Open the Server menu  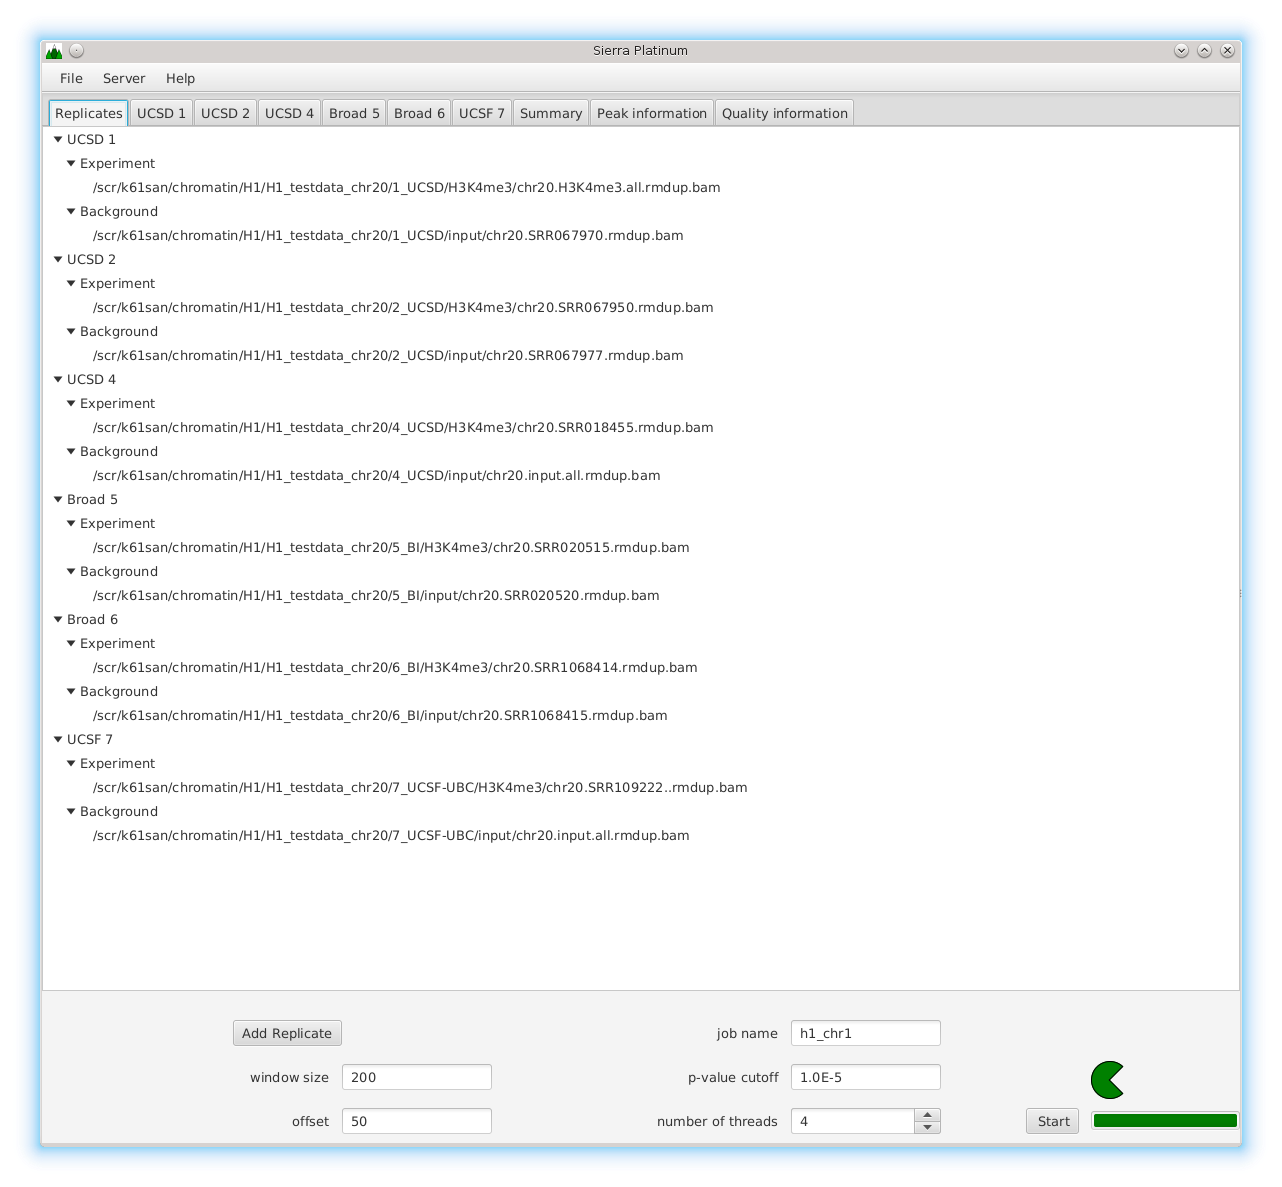[x=124, y=78]
